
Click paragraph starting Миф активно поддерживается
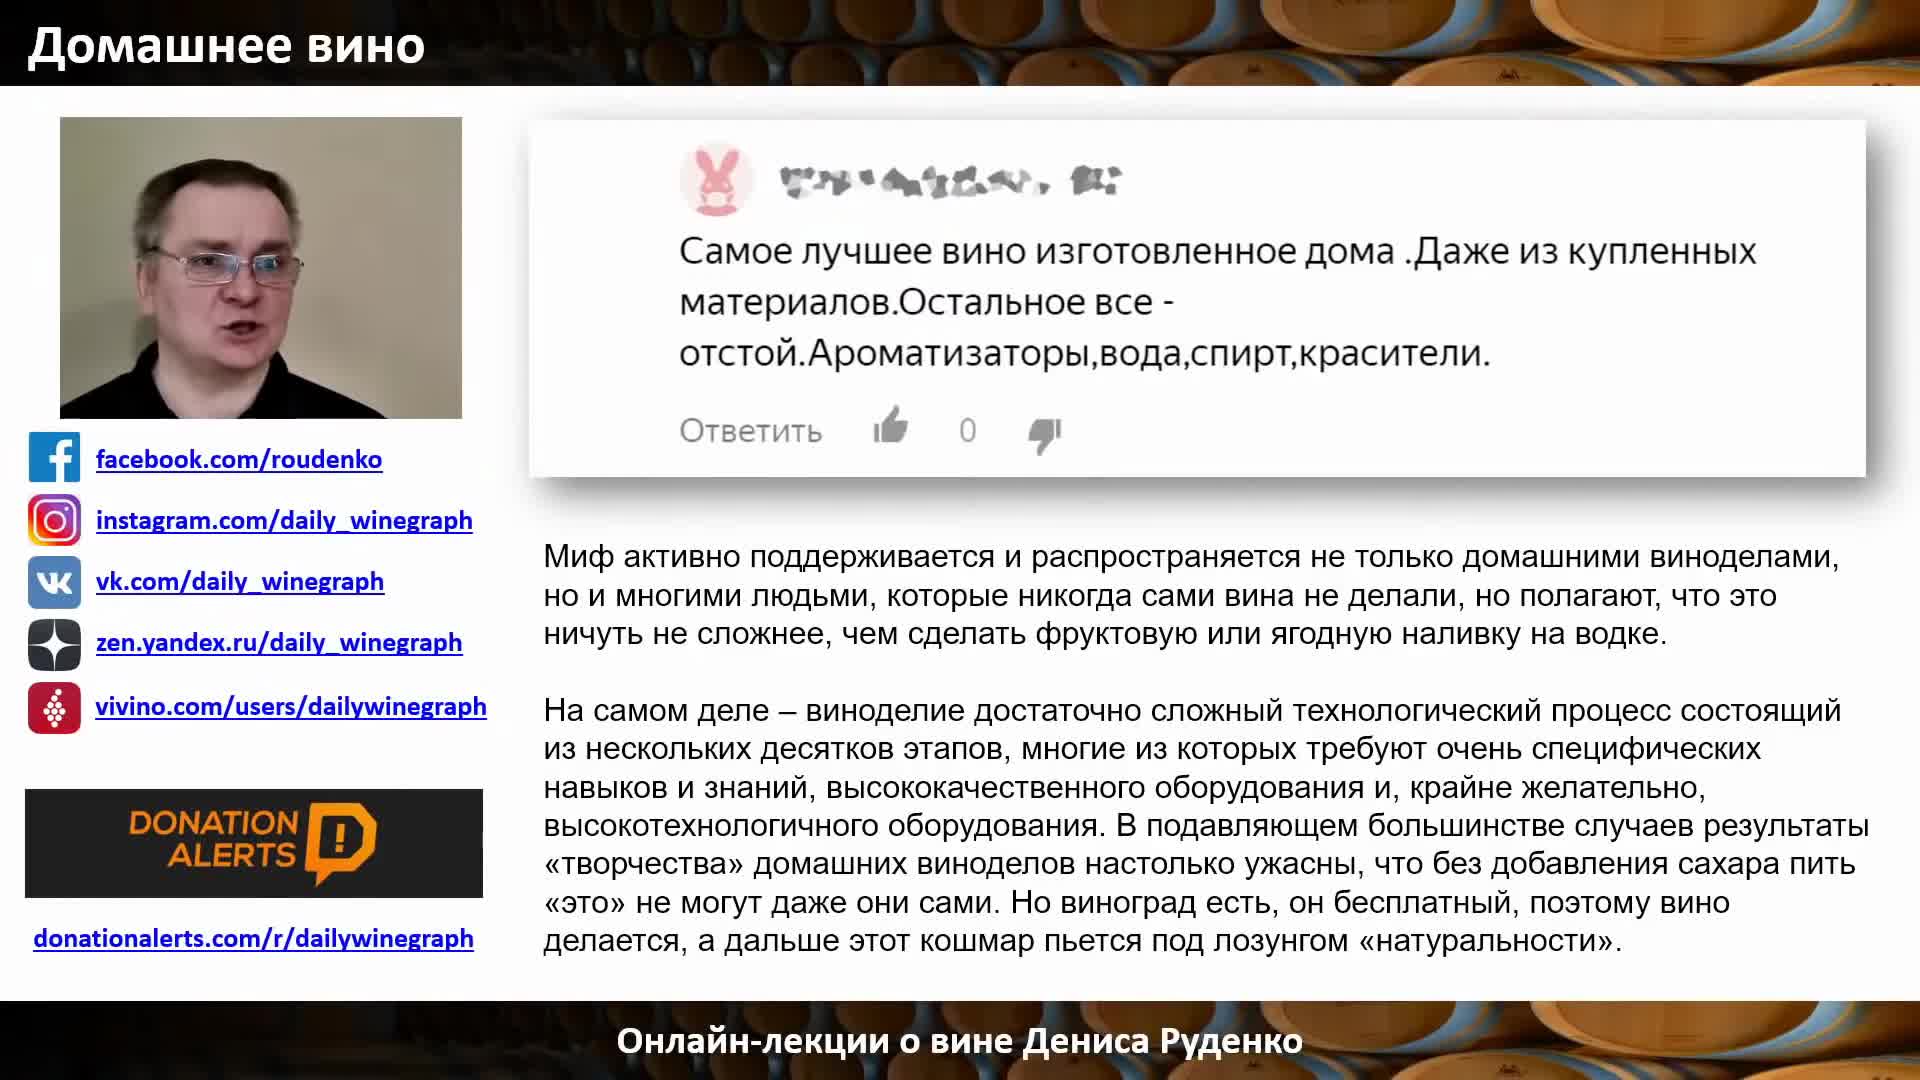pyautogui.click(x=1191, y=595)
